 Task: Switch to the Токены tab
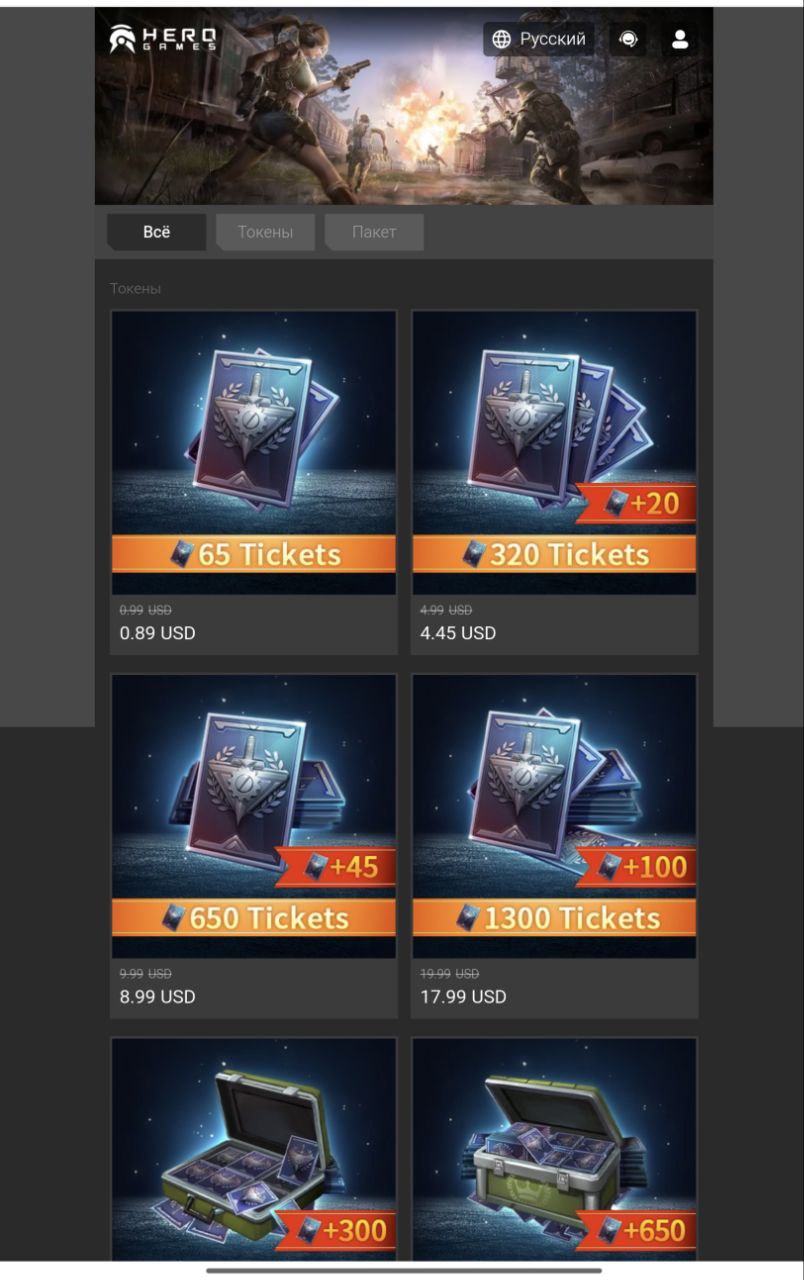coord(265,232)
